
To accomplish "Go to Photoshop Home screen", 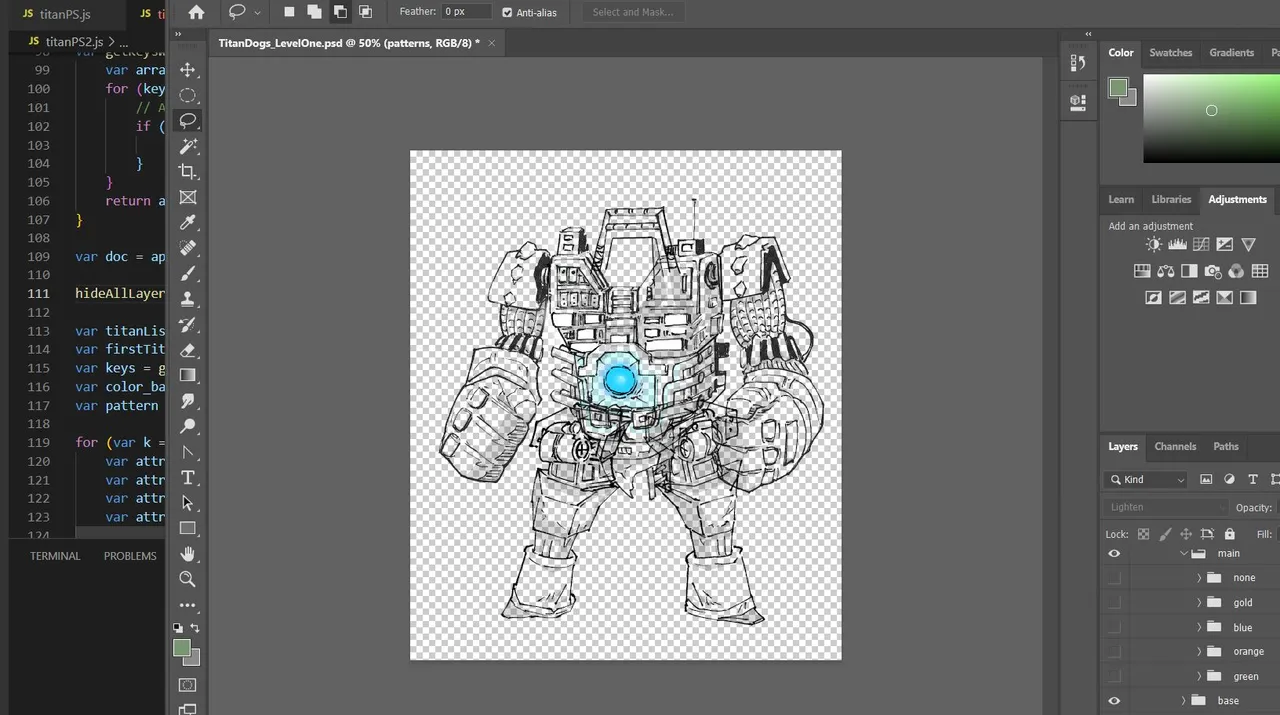I will pos(196,12).
